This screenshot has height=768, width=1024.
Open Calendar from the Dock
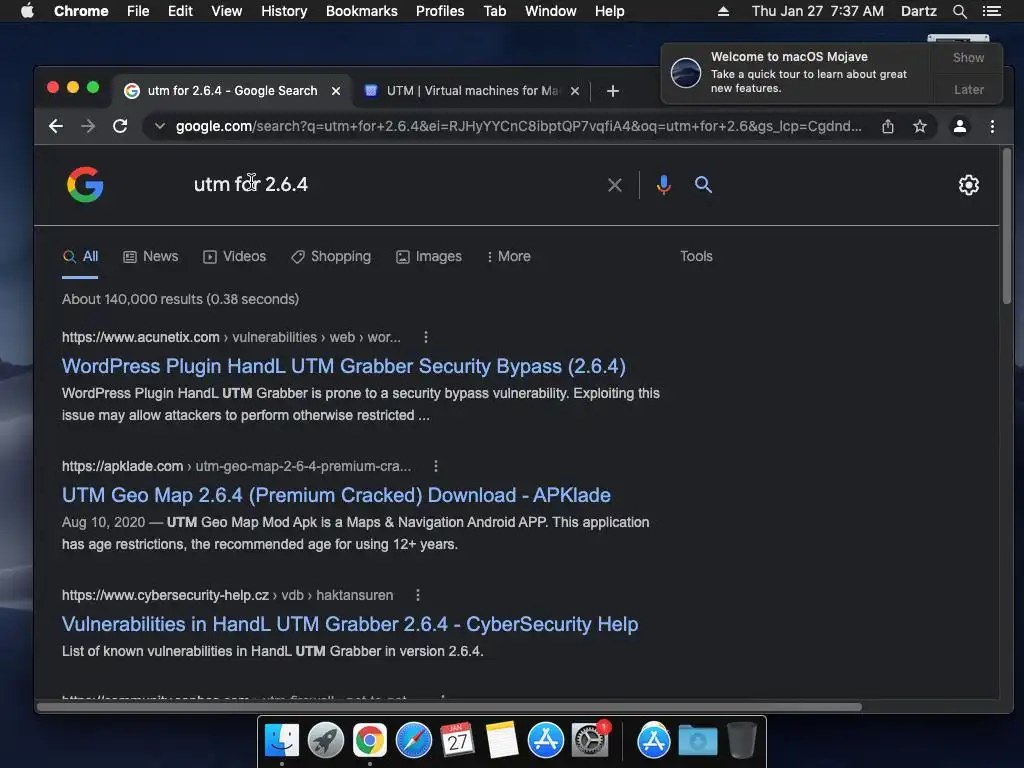pos(457,741)
